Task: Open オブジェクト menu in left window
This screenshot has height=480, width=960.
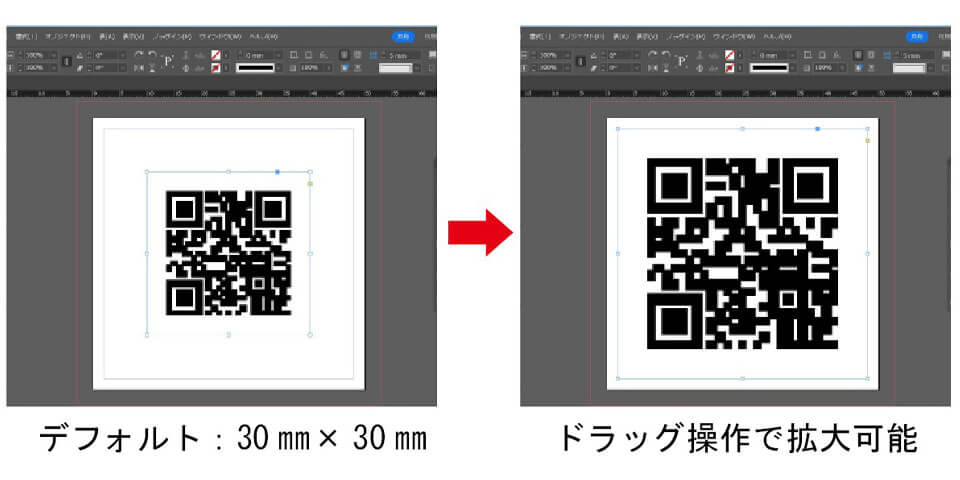Action: click(68, 36)
